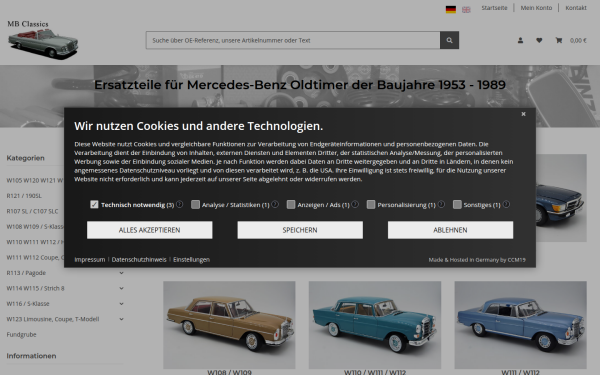The image size is (600, 375).
Task: Click the MB Classics logo
Action: pyautogui.click(x=42, y=39)
